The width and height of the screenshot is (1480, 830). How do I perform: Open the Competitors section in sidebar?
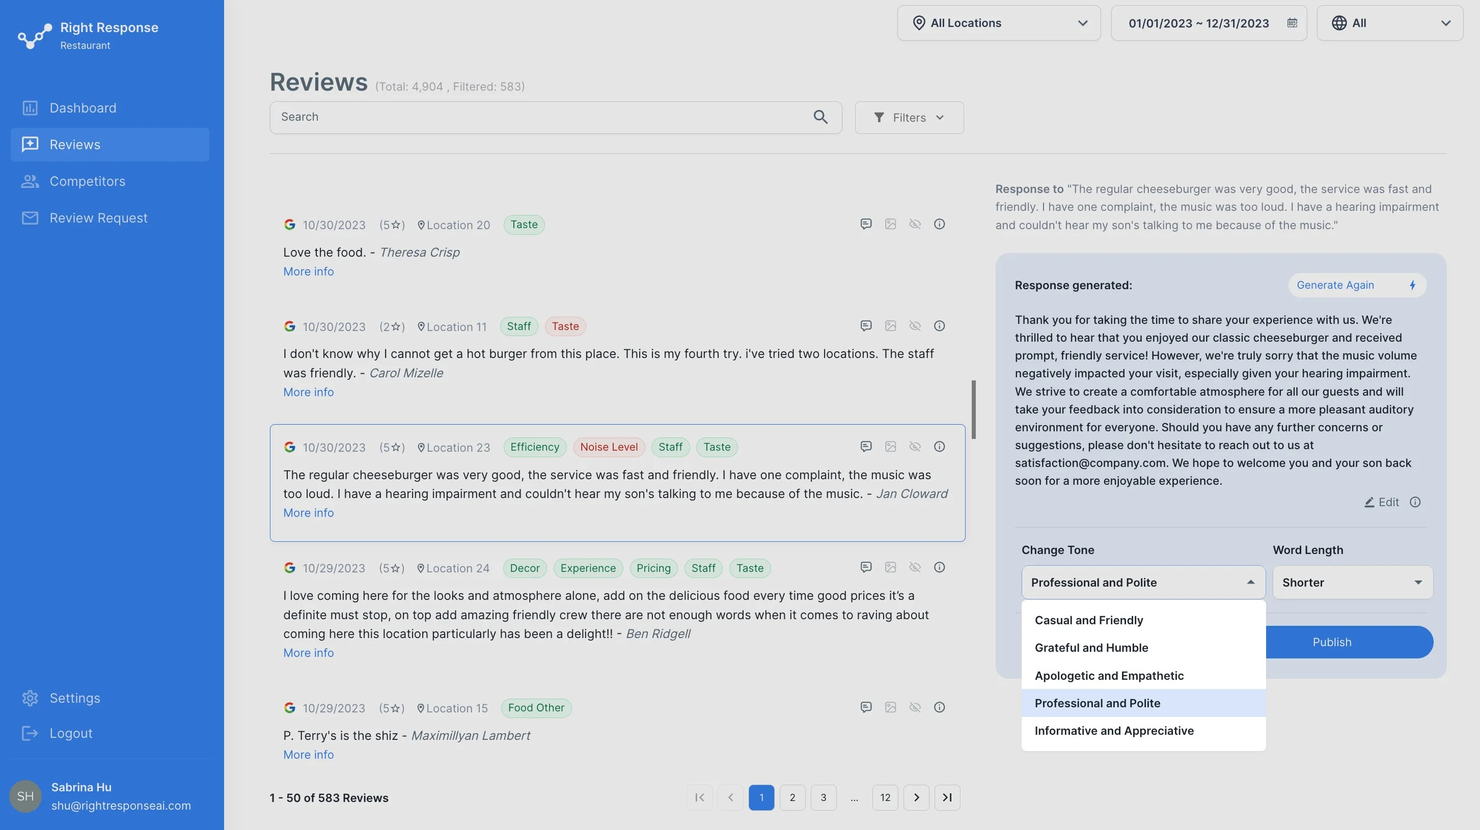[86, 181]
